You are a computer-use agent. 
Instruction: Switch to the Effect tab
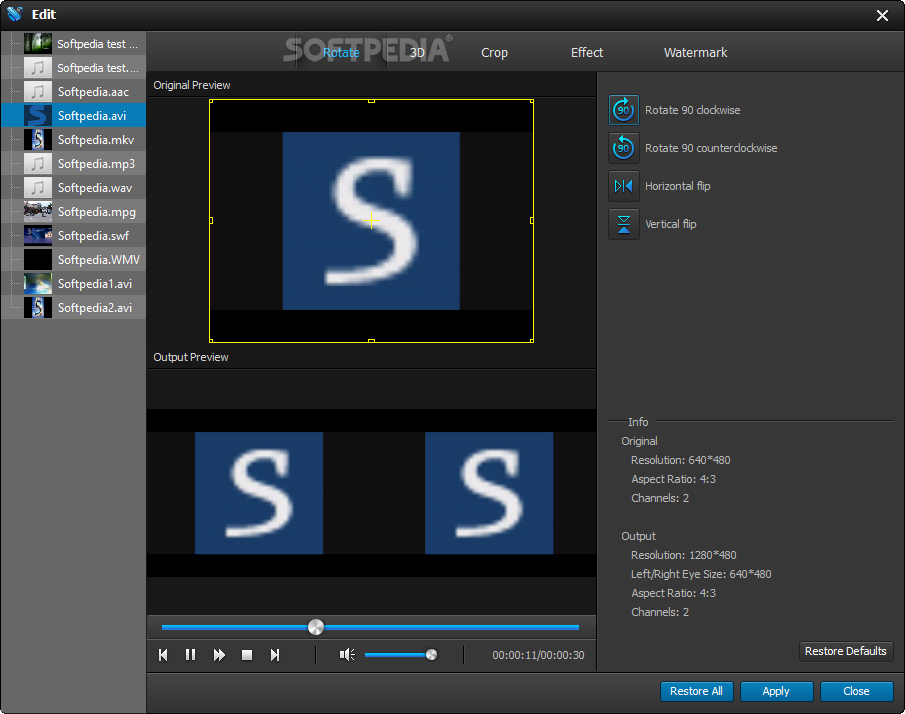587,53
